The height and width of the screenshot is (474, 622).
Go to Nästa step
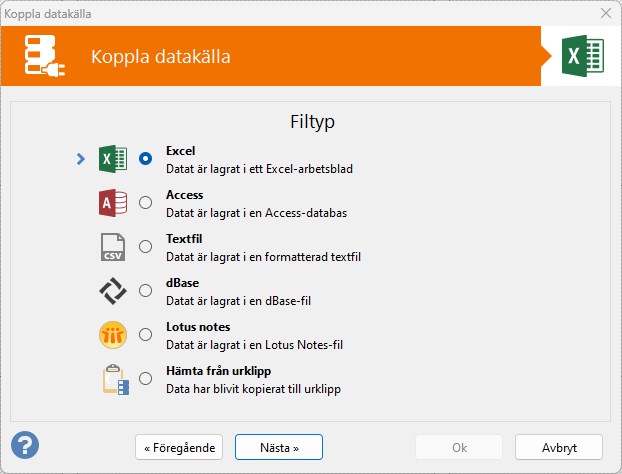tap(279, 447)
